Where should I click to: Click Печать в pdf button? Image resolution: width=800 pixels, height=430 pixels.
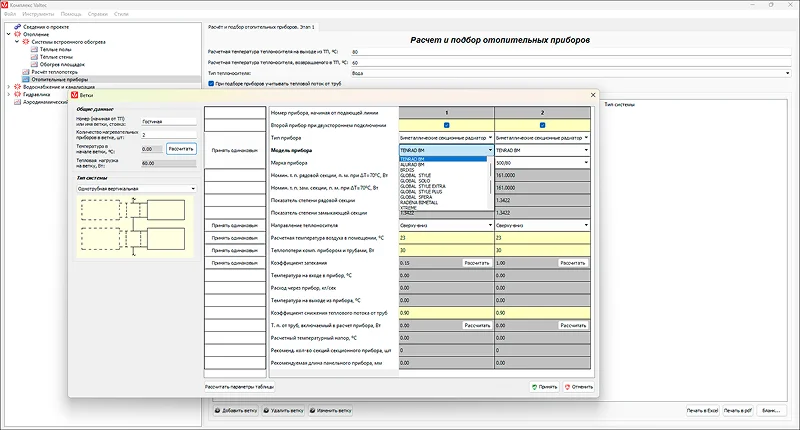(x=738, y=411)
